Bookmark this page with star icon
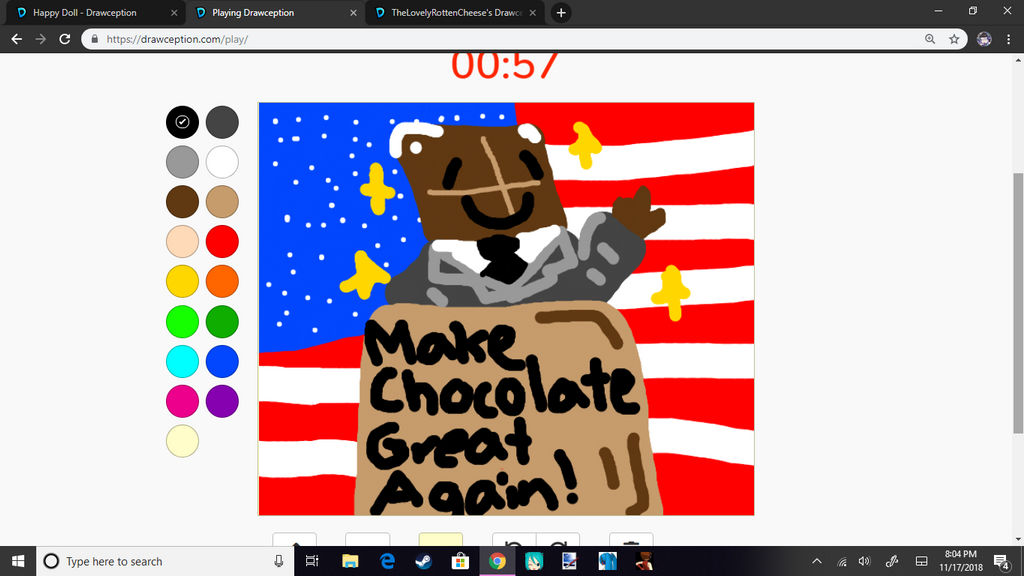This screenshot has height=576, width=1024. (x=954, y=39)
